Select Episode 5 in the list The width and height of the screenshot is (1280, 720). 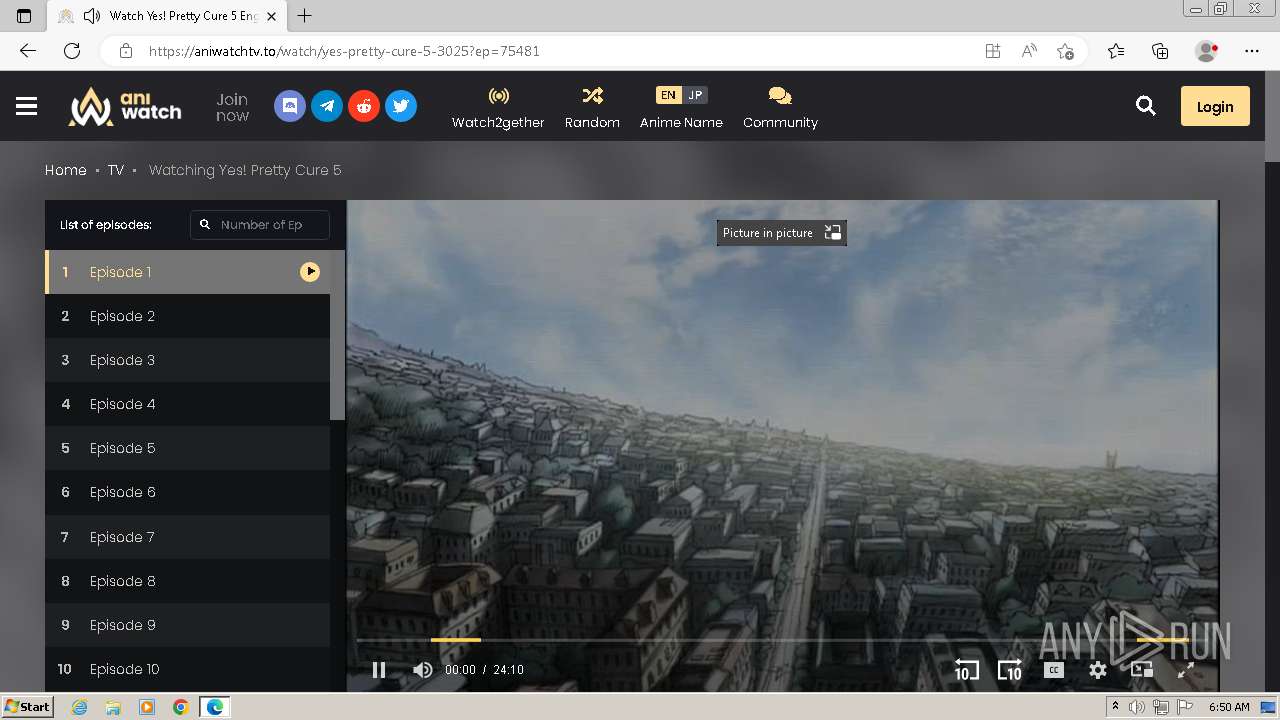click(187, 448)
